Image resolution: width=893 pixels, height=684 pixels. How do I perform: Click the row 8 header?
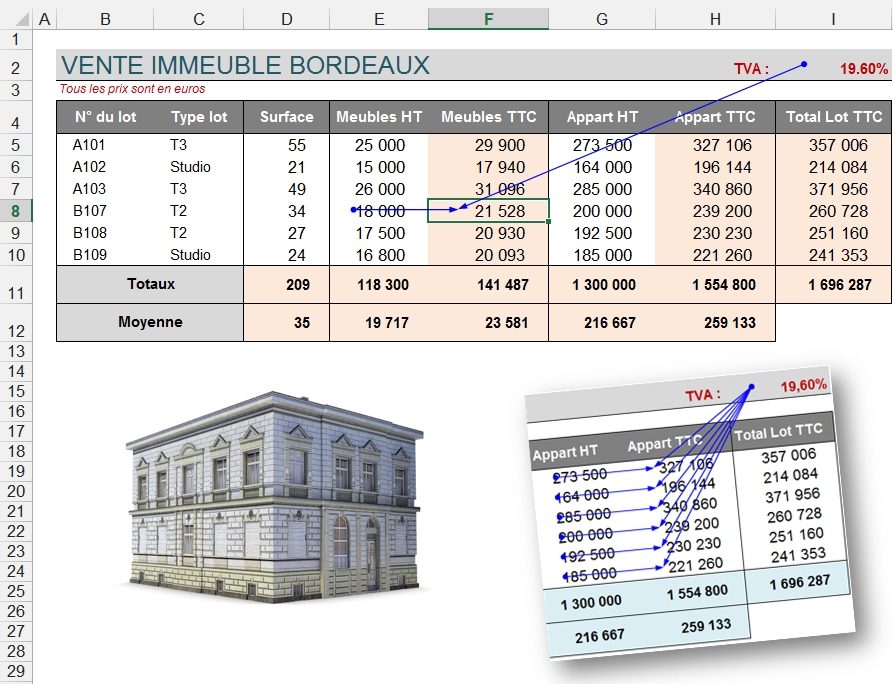16,211
